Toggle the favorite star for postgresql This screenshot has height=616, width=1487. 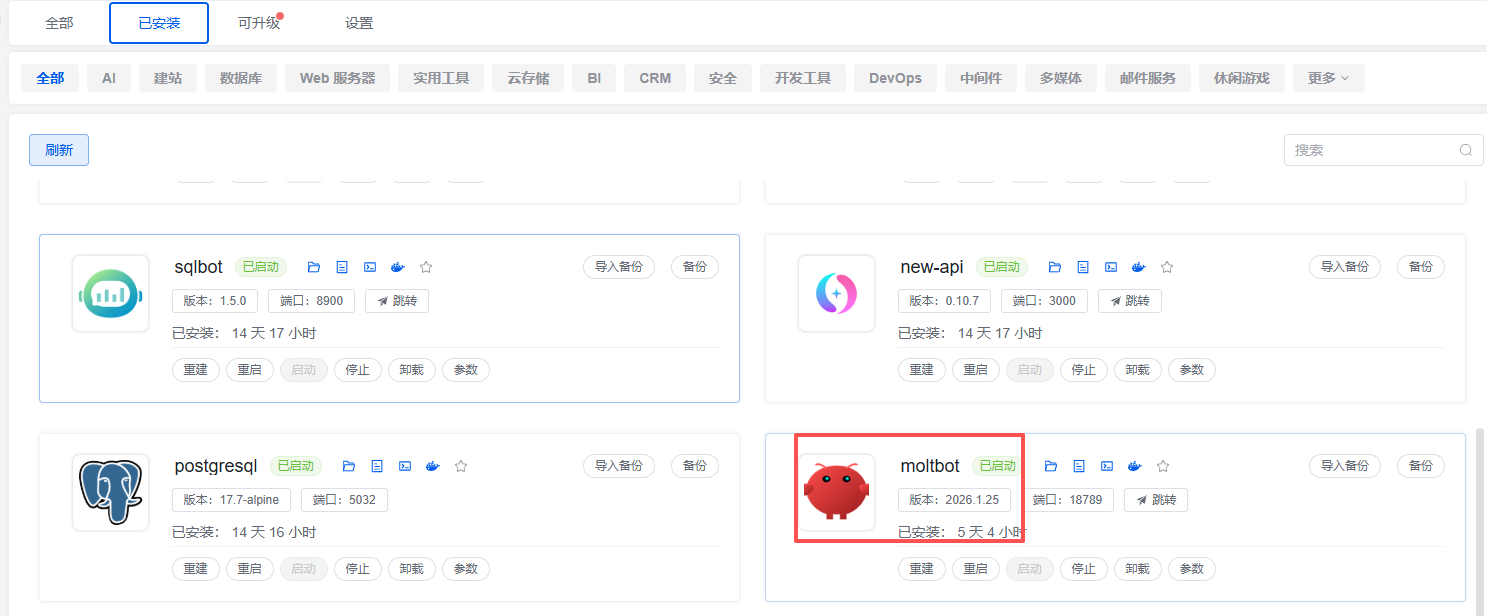pos(461,466)
